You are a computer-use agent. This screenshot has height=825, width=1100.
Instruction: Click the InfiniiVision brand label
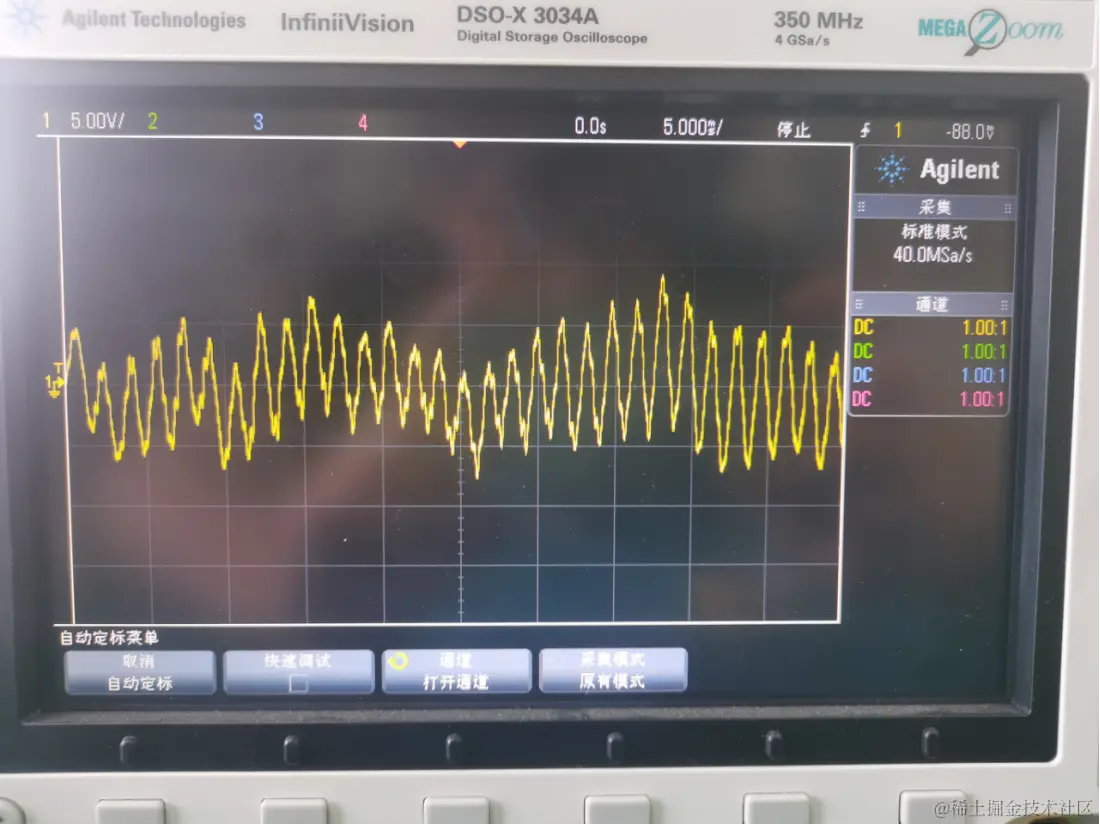click(x=347, y=23)
